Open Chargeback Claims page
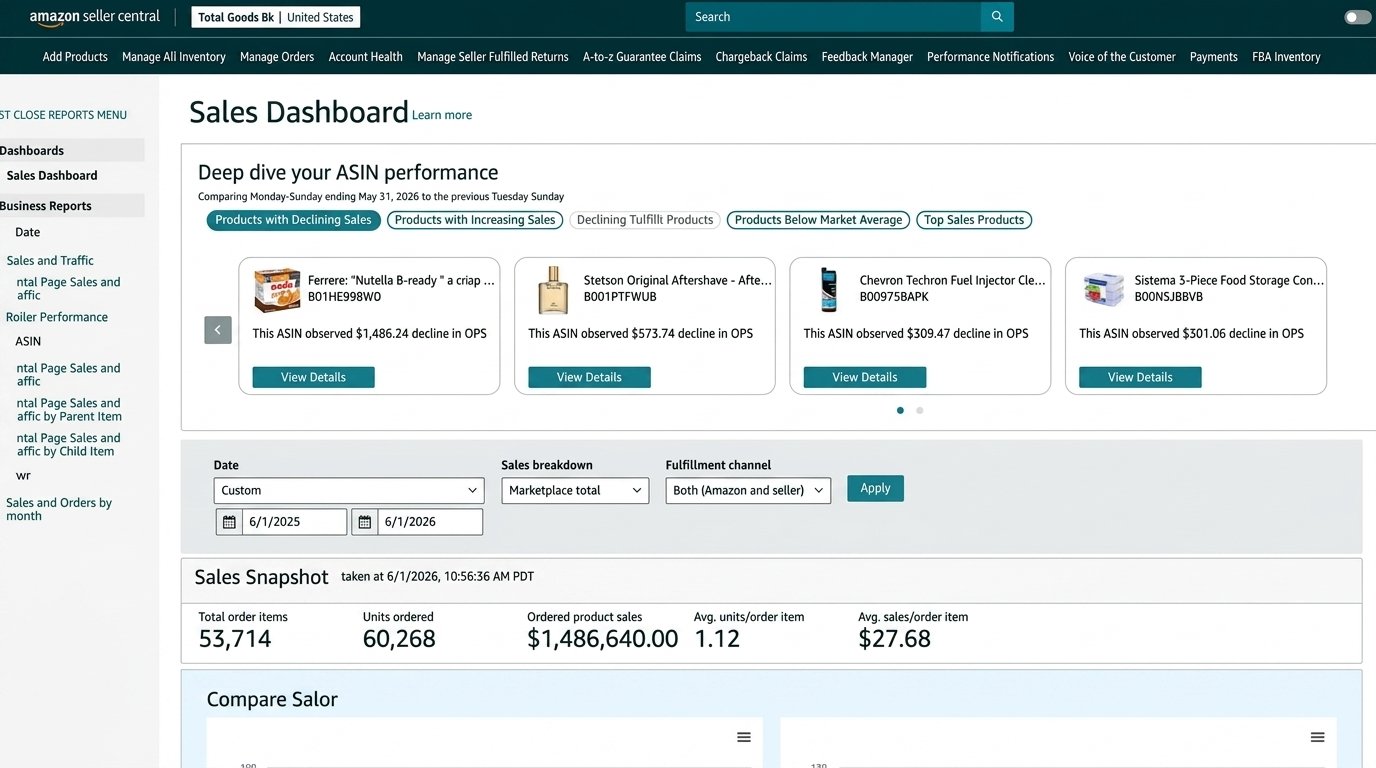The image size is (1376, 768). [761, 57]
